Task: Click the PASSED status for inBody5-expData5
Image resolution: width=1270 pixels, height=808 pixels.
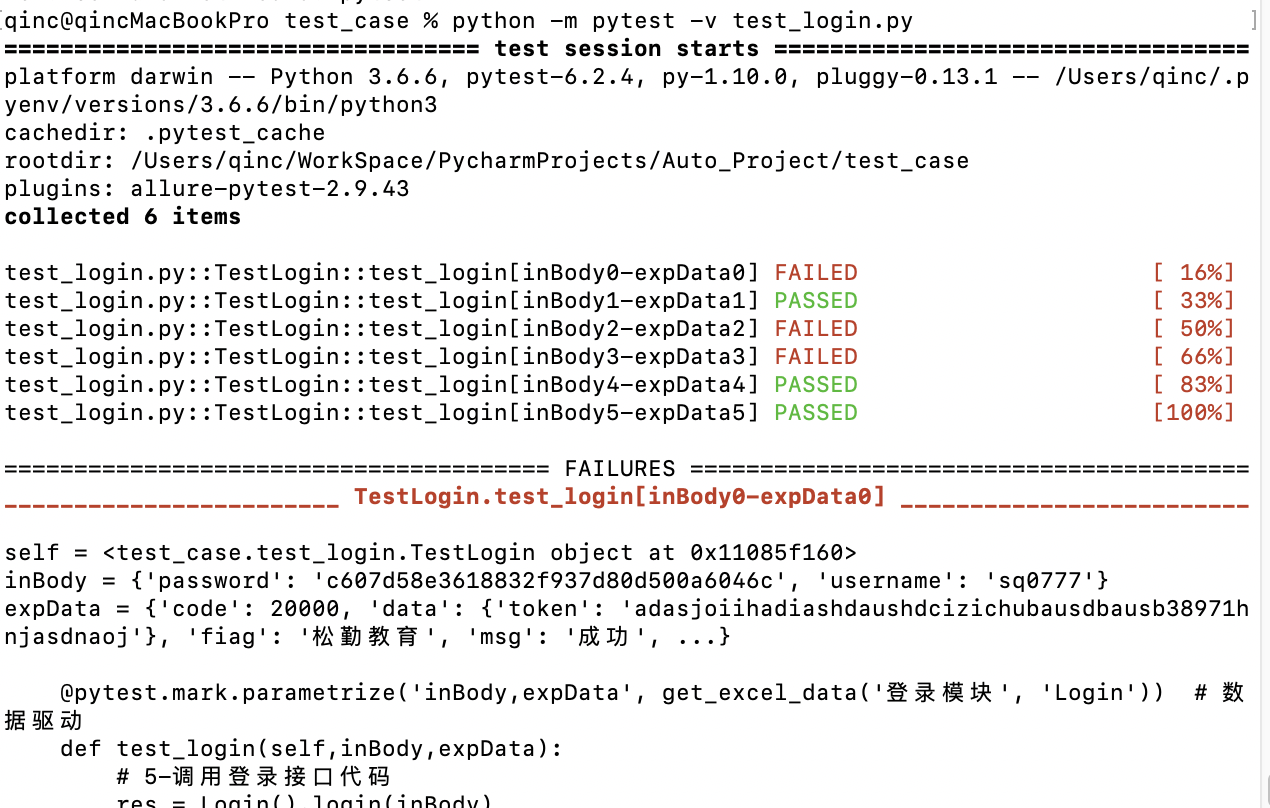Action: [x=816, y=413]
